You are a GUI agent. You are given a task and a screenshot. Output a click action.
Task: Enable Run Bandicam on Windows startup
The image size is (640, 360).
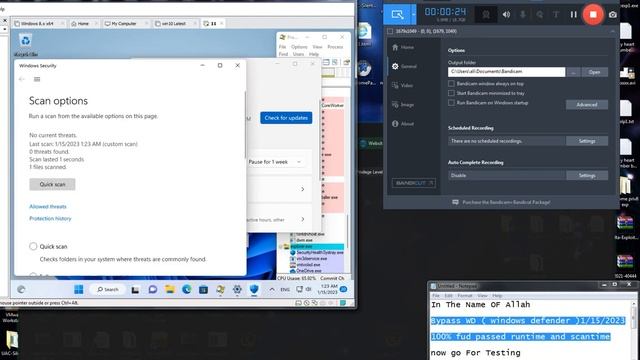(451, 103)
